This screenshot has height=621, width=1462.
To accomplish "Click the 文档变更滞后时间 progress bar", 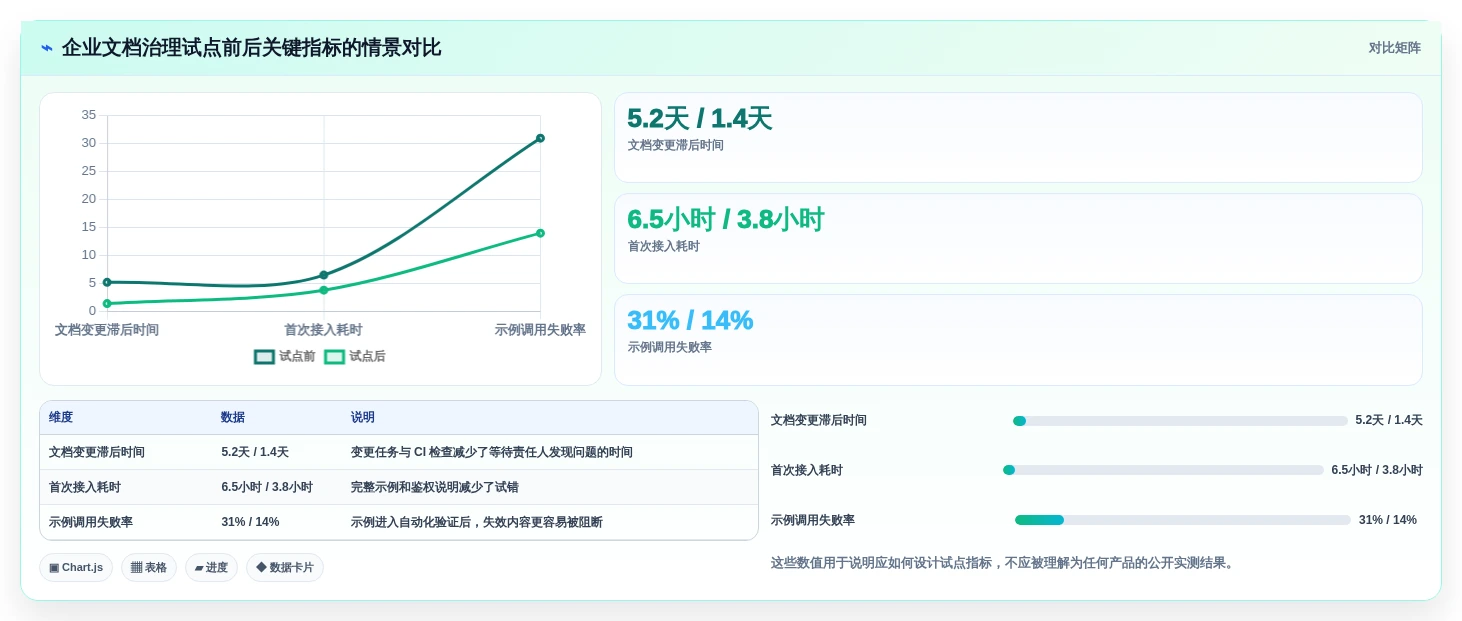I will [x=1180, y=421].
